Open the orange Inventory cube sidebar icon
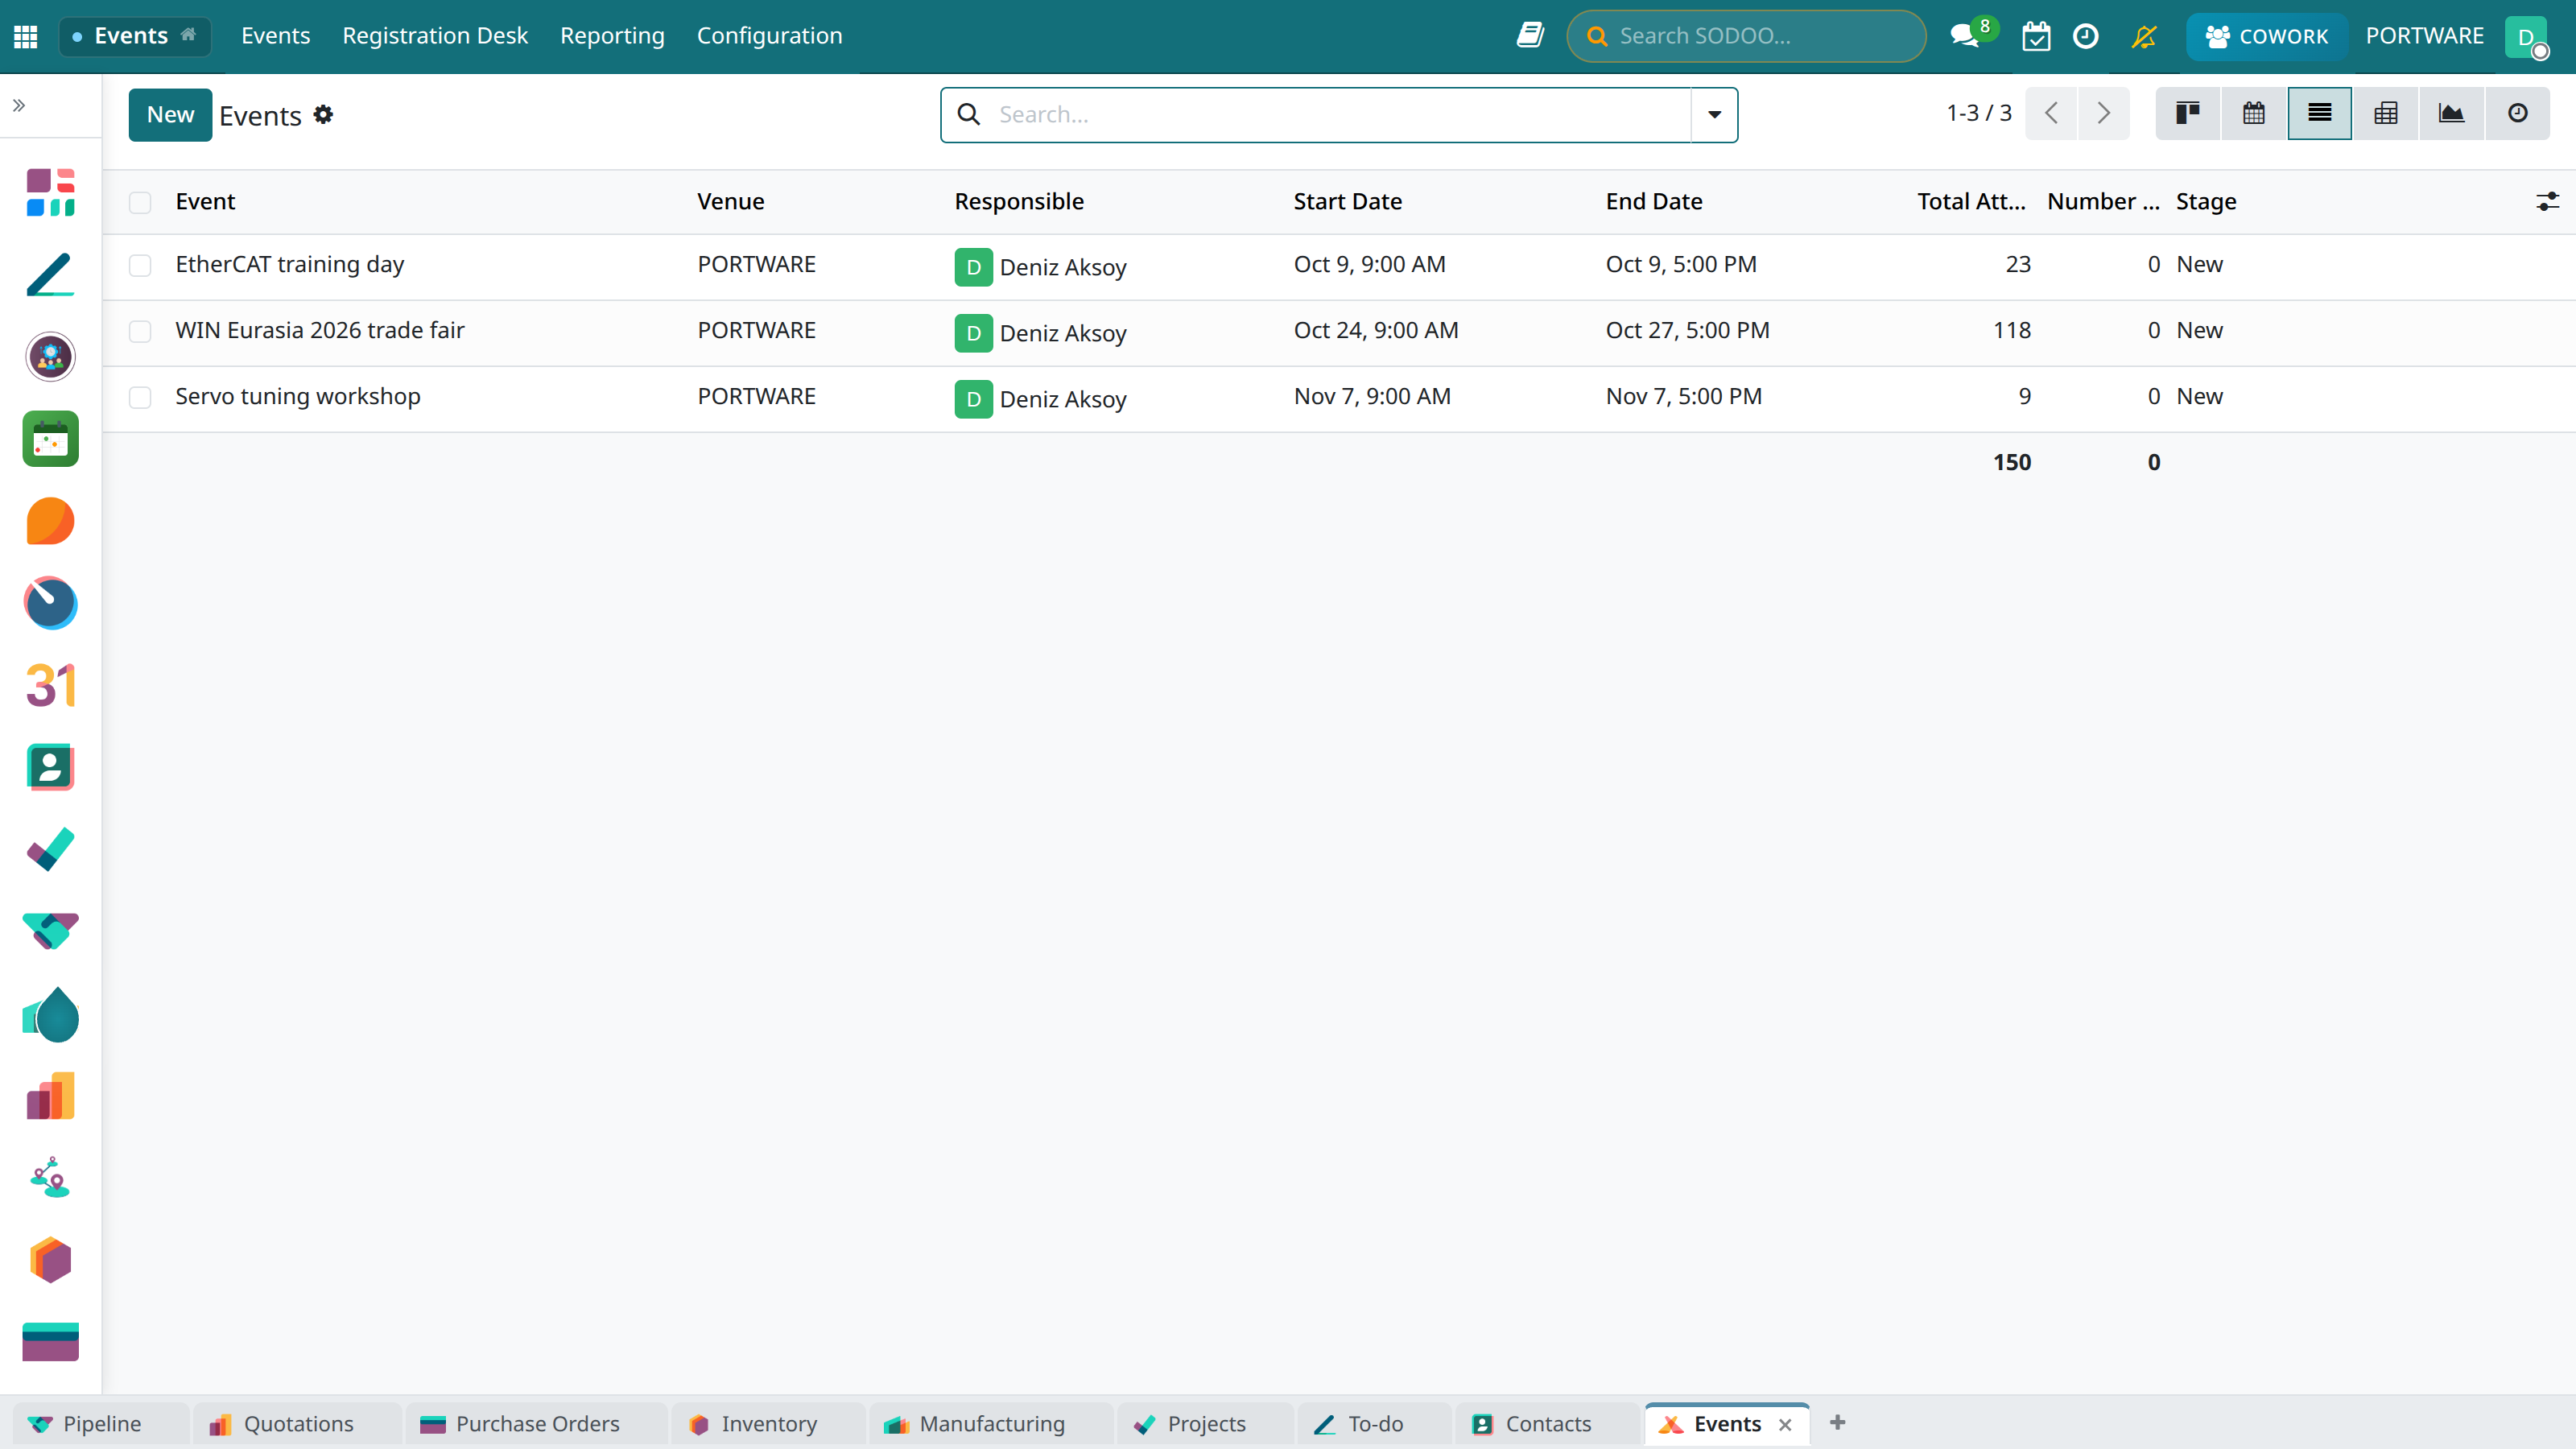This screenshot has width=2576, height=1449. pos(50,1260)
